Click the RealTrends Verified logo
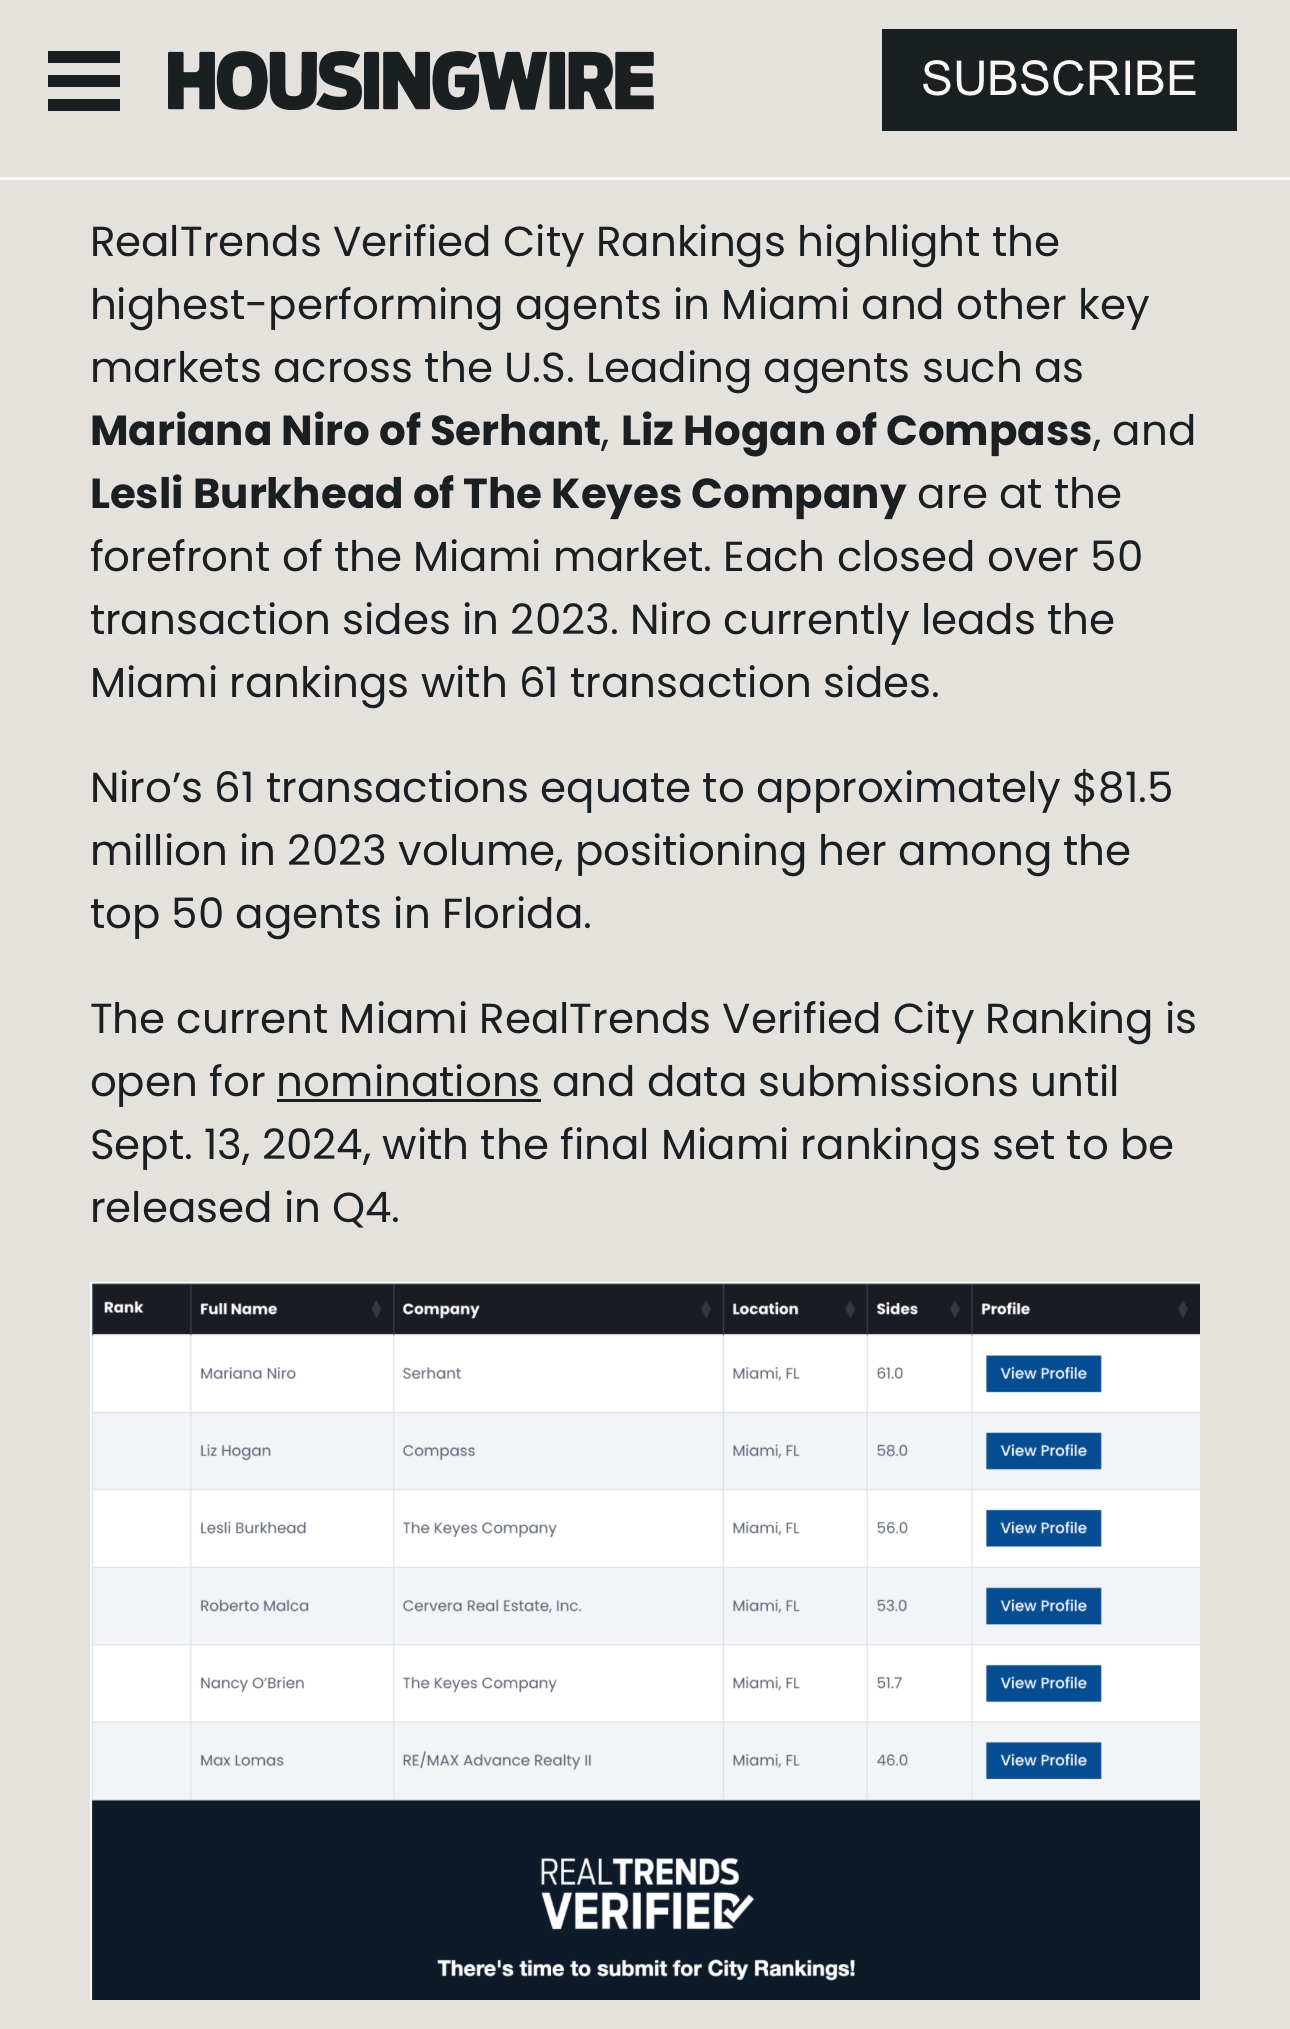1290x2029 pixels. (x=645, y=1894)
